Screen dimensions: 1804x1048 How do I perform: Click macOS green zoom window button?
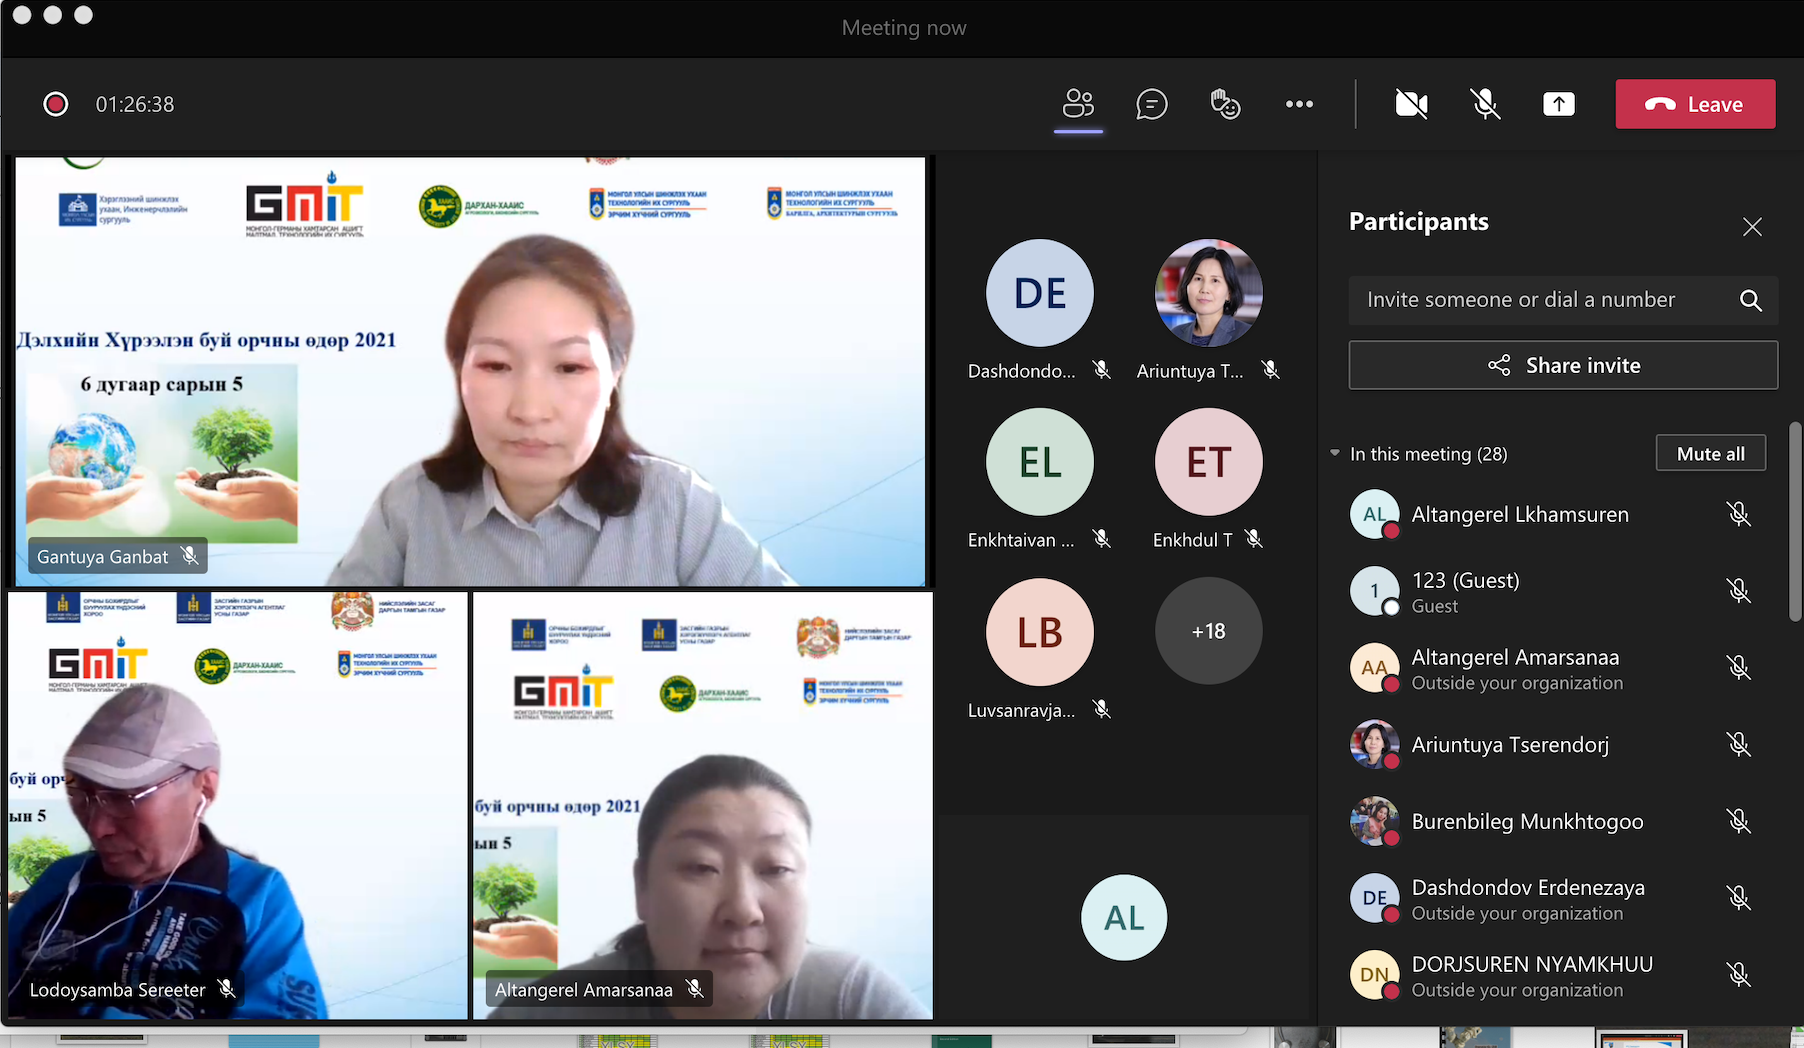coord(84,15)
